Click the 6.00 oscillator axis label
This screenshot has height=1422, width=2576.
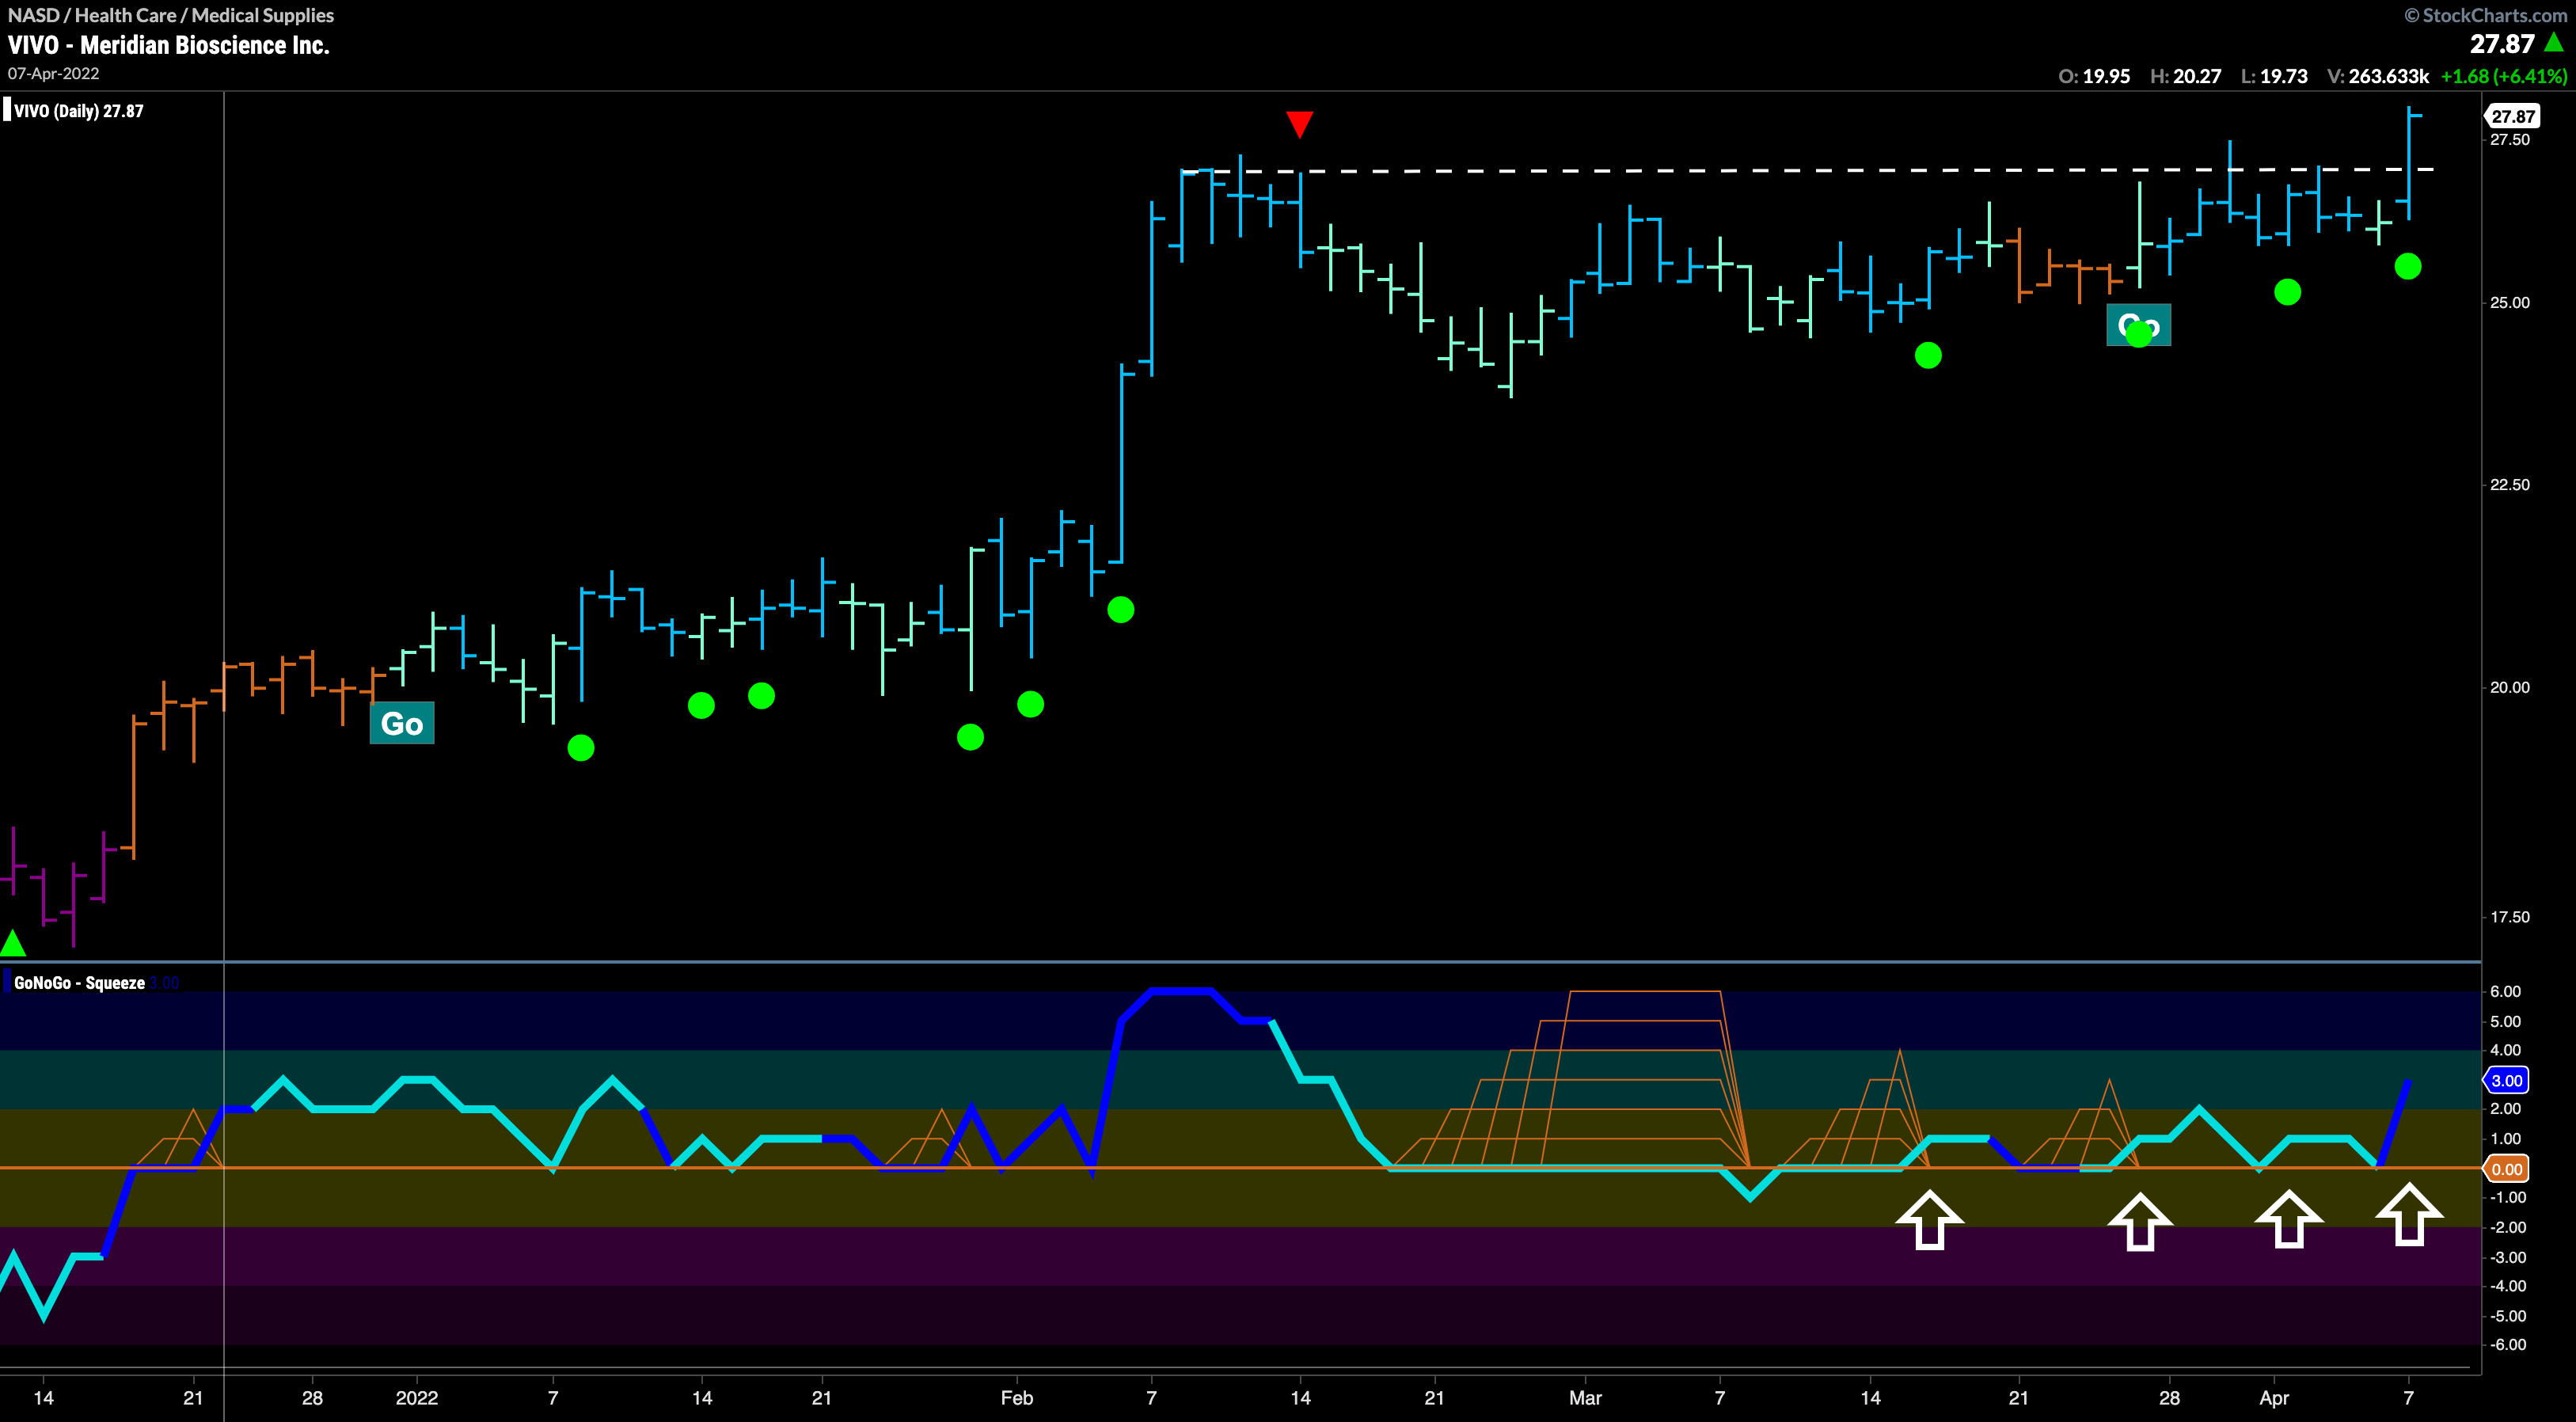[2505, 991]
